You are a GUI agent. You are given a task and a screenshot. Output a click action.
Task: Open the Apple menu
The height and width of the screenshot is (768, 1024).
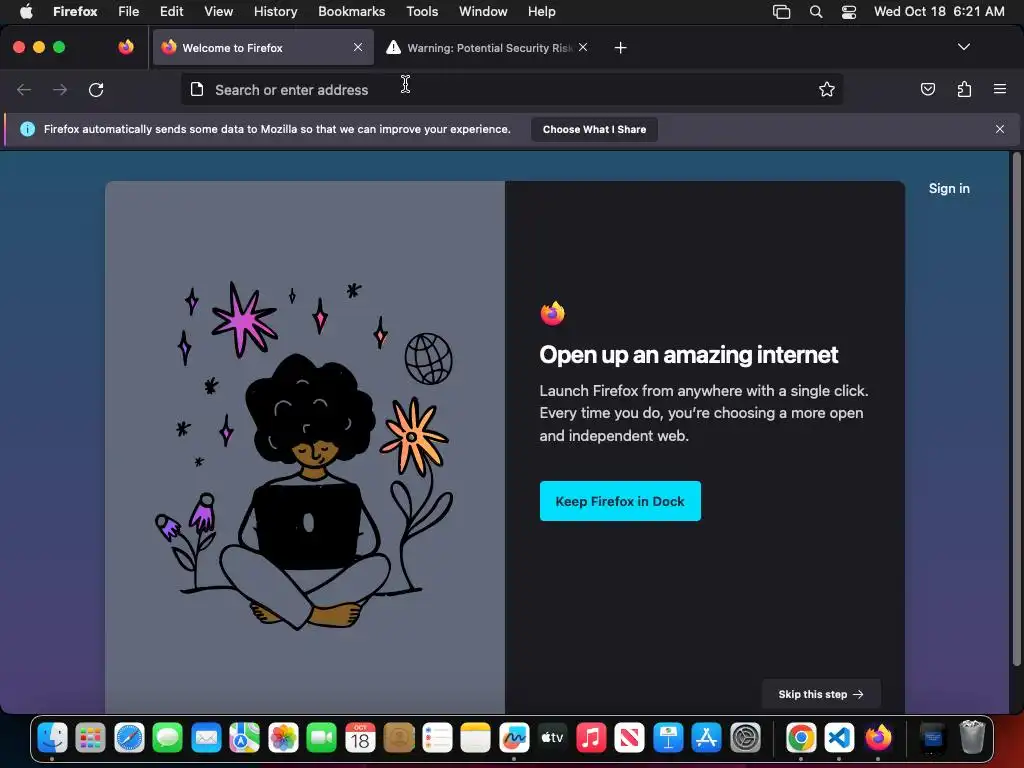pos(26,11)
